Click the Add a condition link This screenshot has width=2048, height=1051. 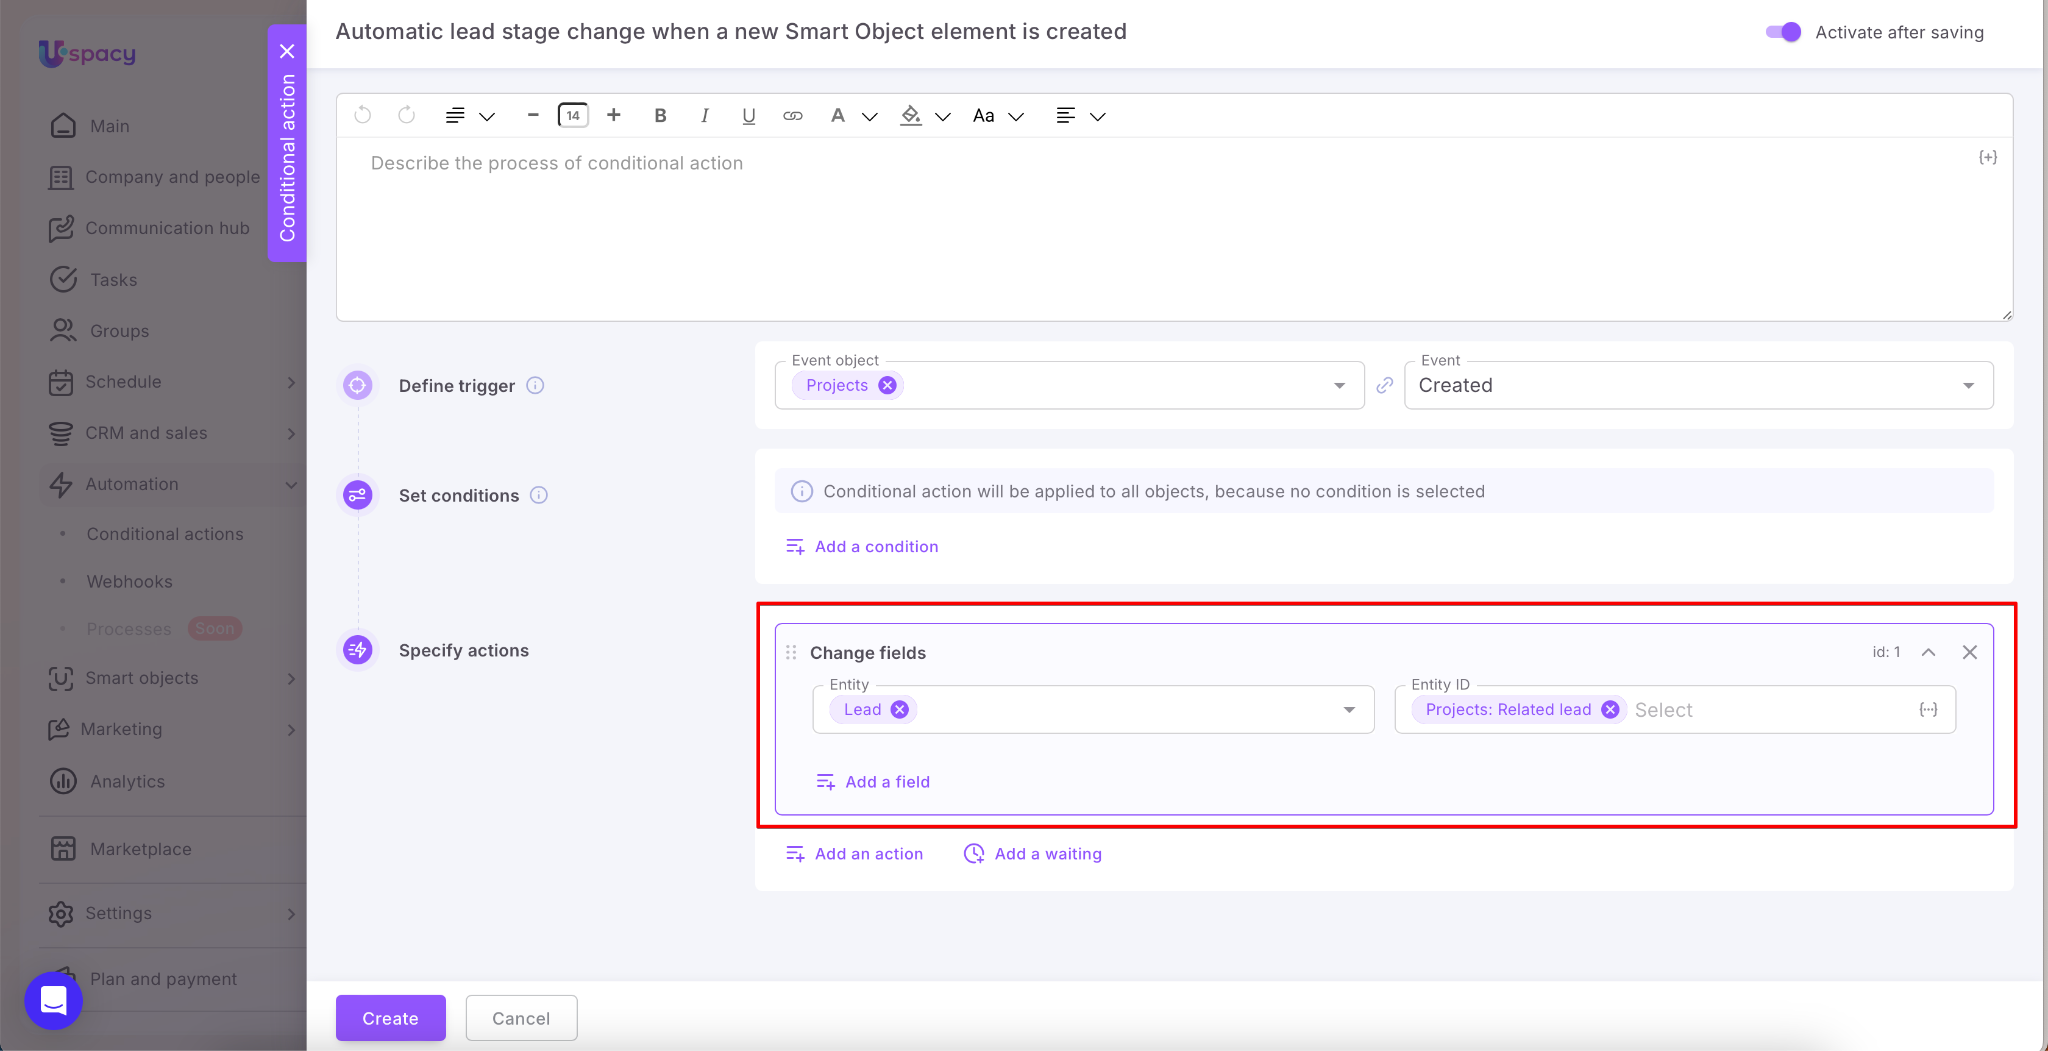(x=876, y=547)
